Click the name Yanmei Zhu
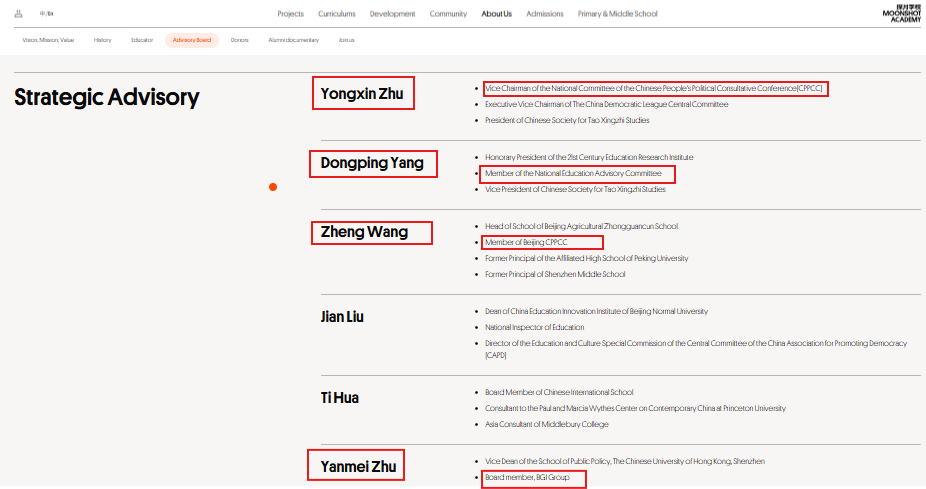This screenshot has width=926, height=489. [x=358, y=467]
